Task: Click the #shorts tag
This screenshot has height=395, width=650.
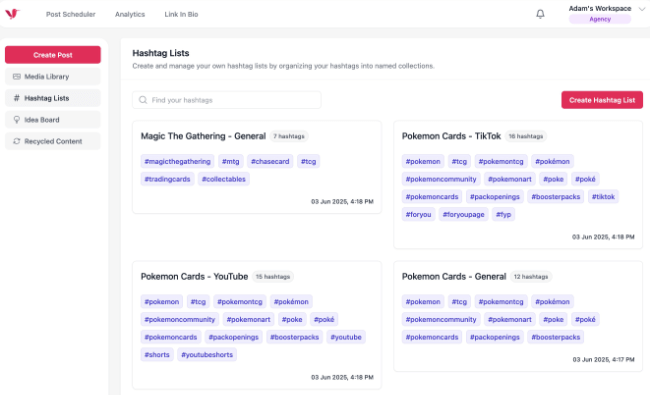Action: 157,354
